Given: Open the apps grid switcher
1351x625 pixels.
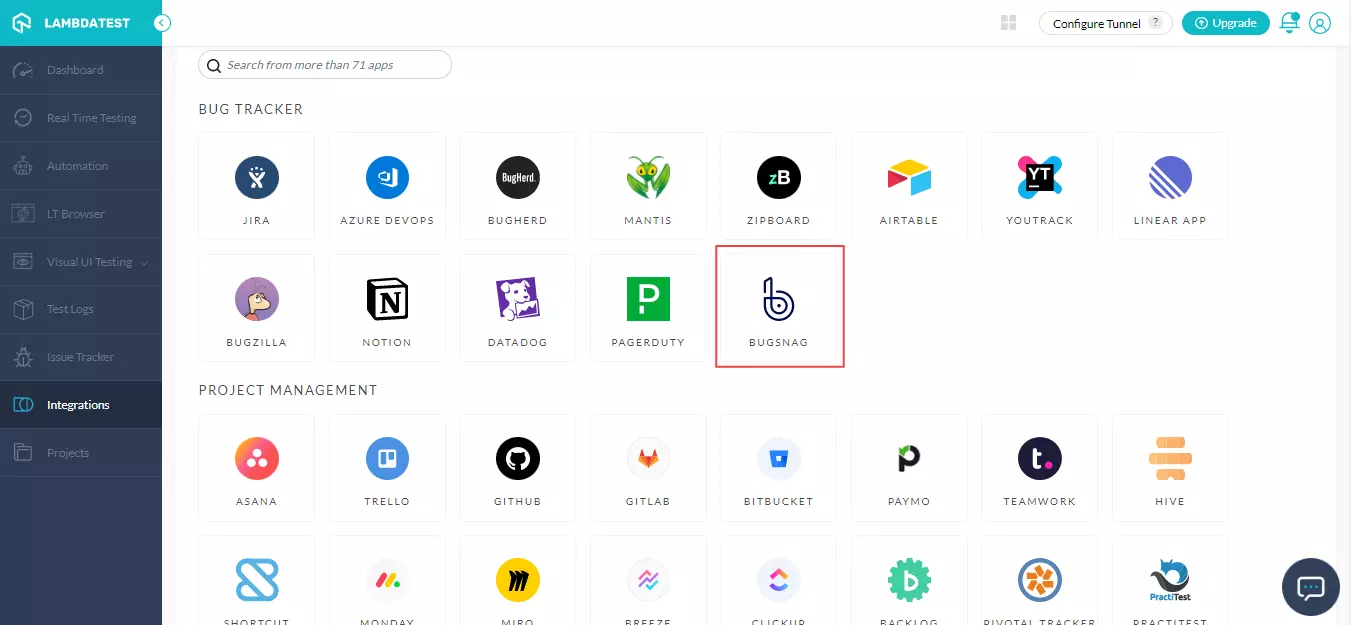Looking at the screenshot, I should click(1008, 23).
